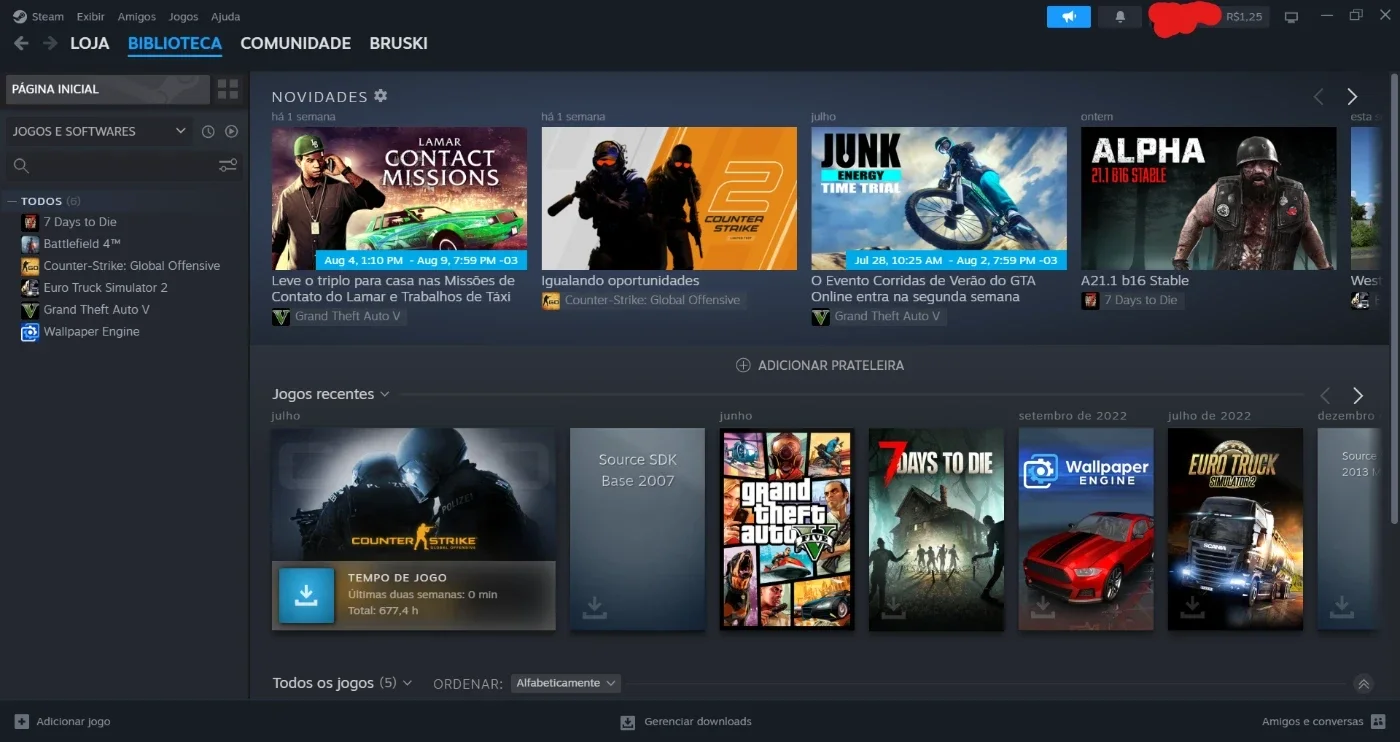Open 7 Days to Die cover in recent games
The height and width of the screenshot is (742, 1400).
click(936, 529)
